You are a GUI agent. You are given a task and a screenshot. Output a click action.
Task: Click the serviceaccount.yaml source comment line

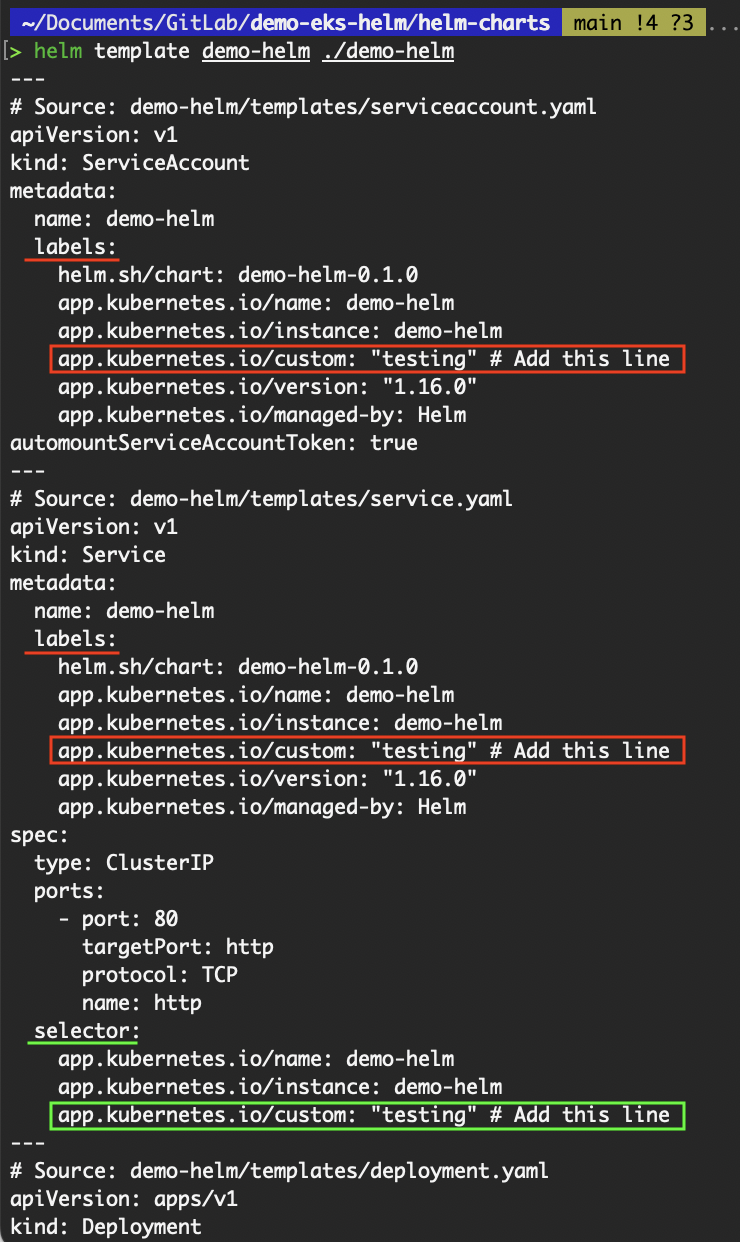(x=304, y=106)
